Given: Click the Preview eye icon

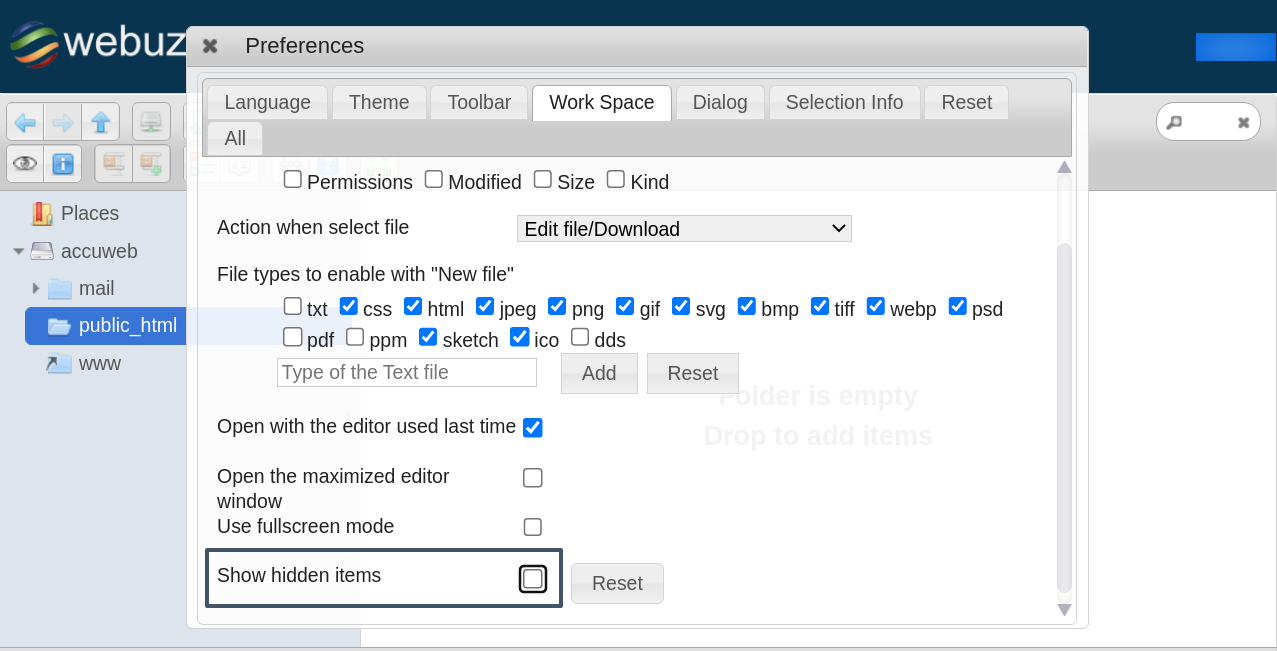Looking at the screenshot, I should (25, 164).
